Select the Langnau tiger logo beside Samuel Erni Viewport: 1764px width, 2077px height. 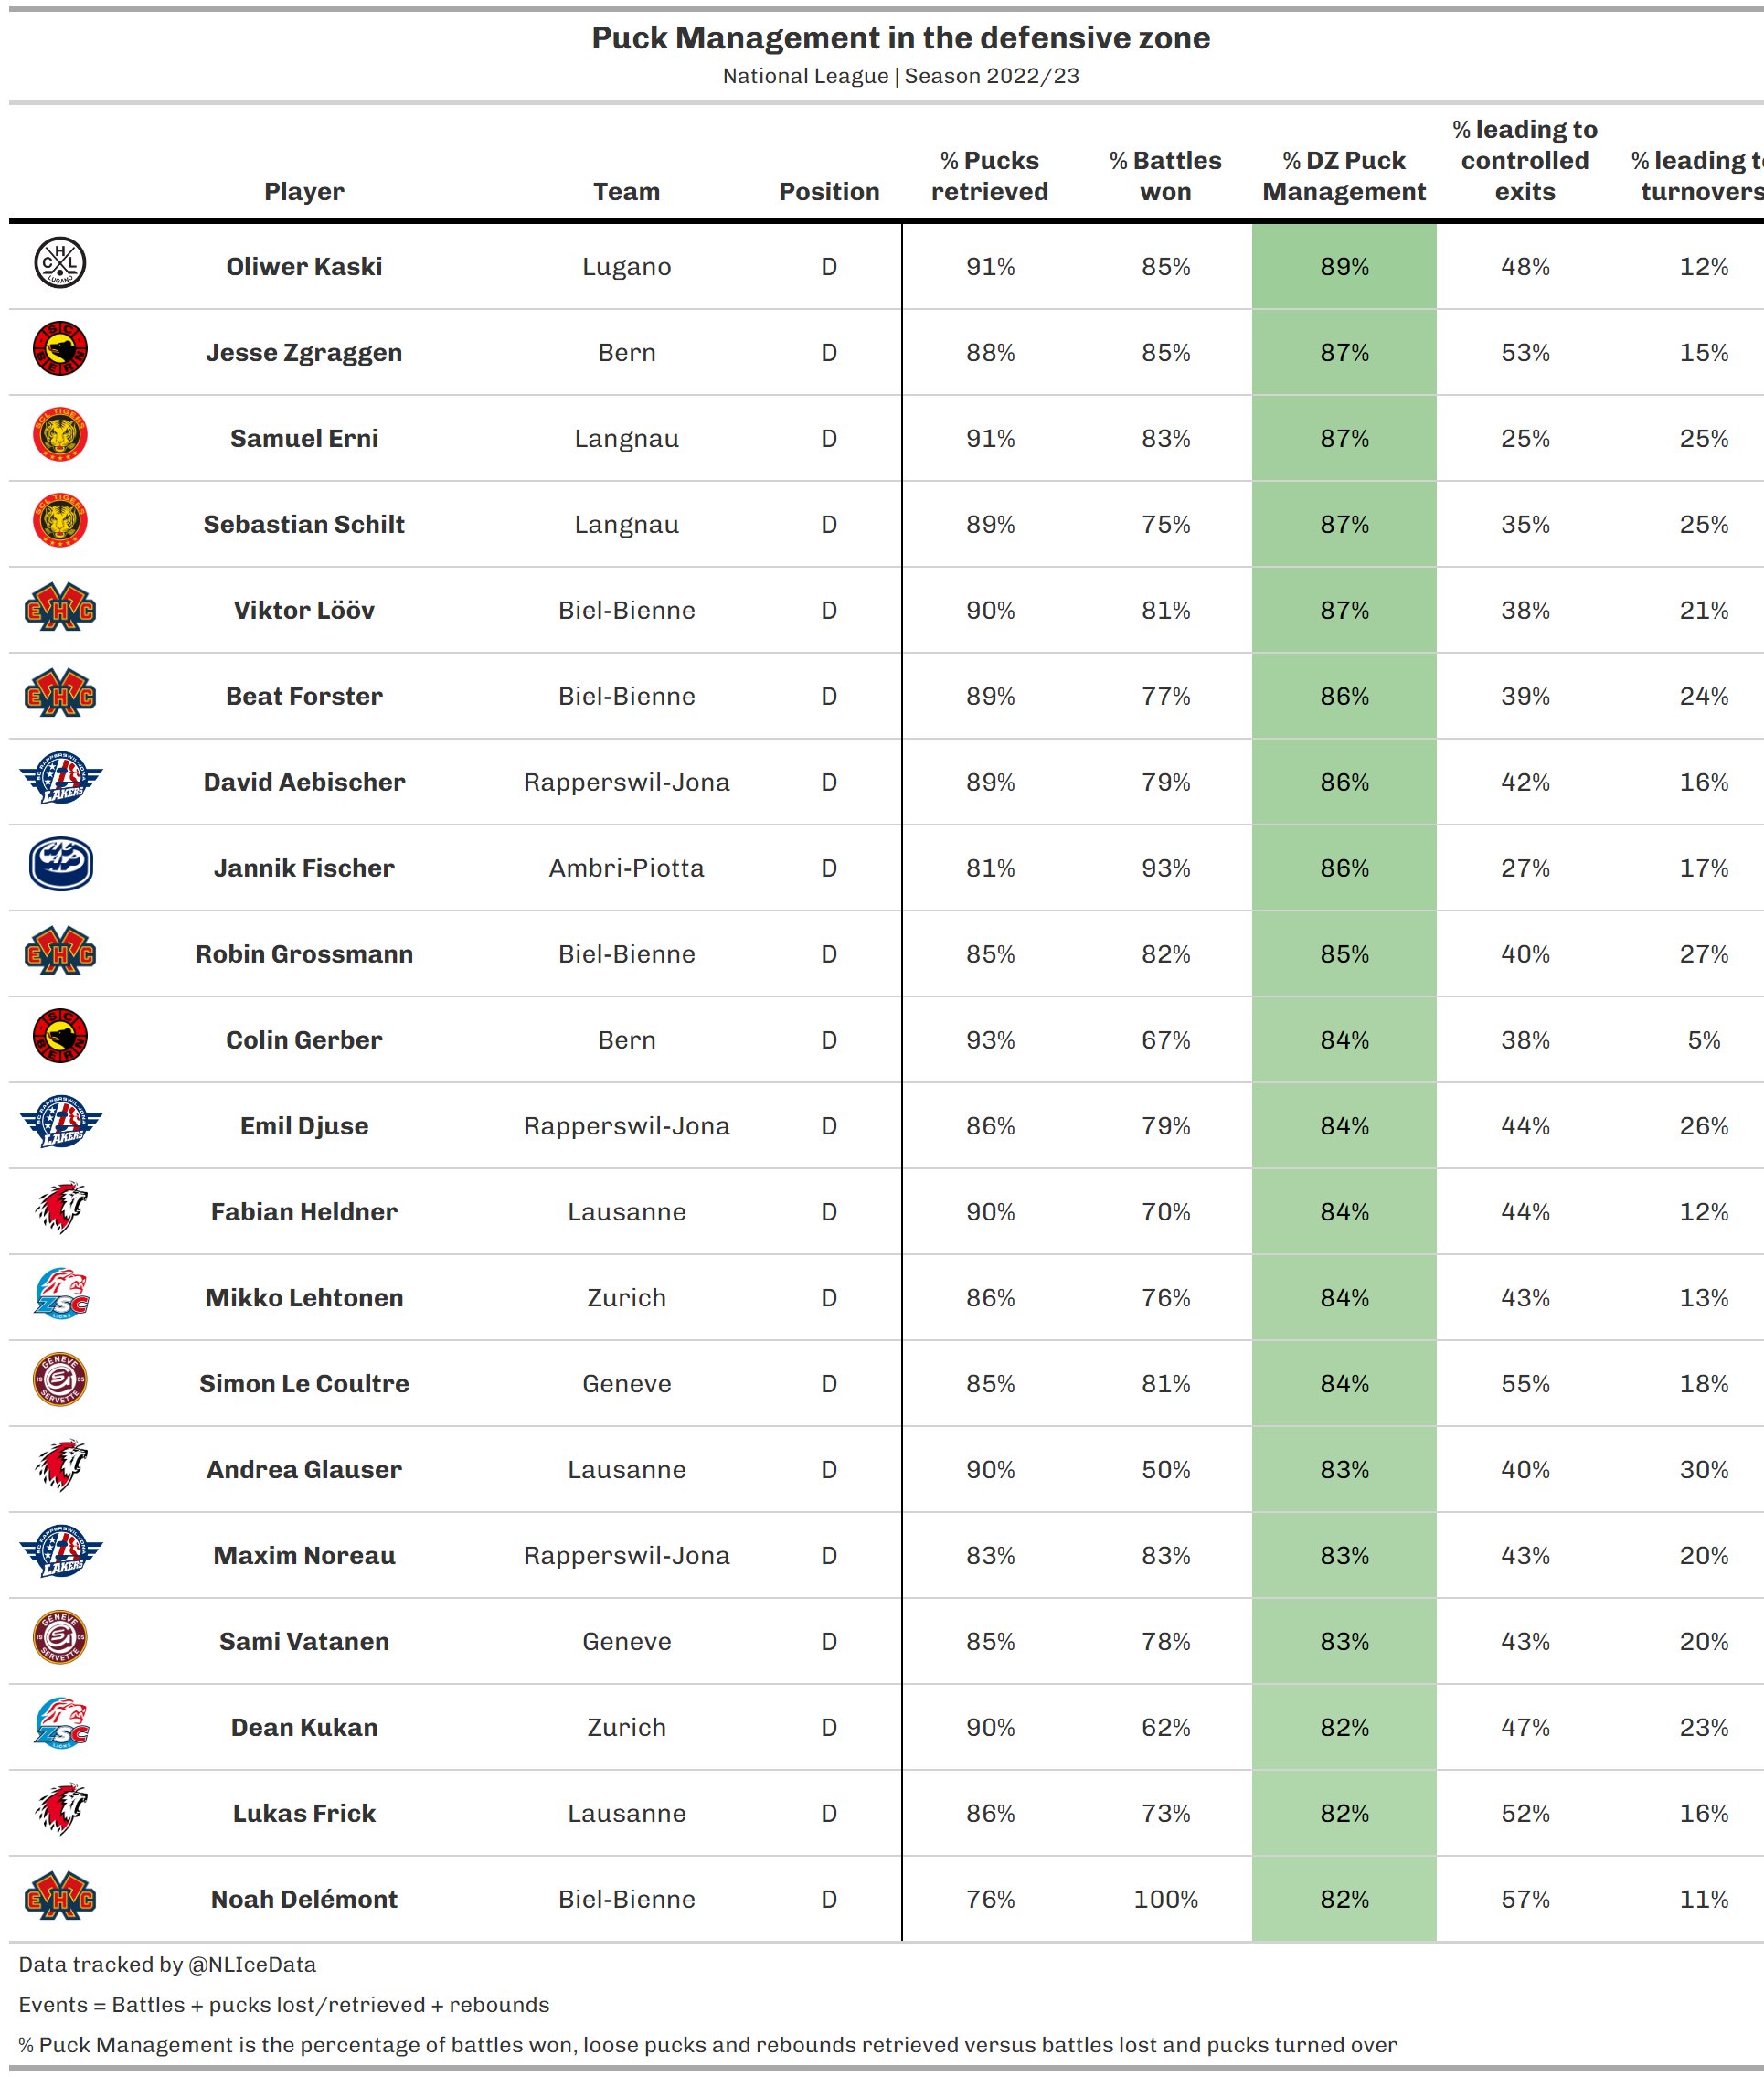[60, 436]
